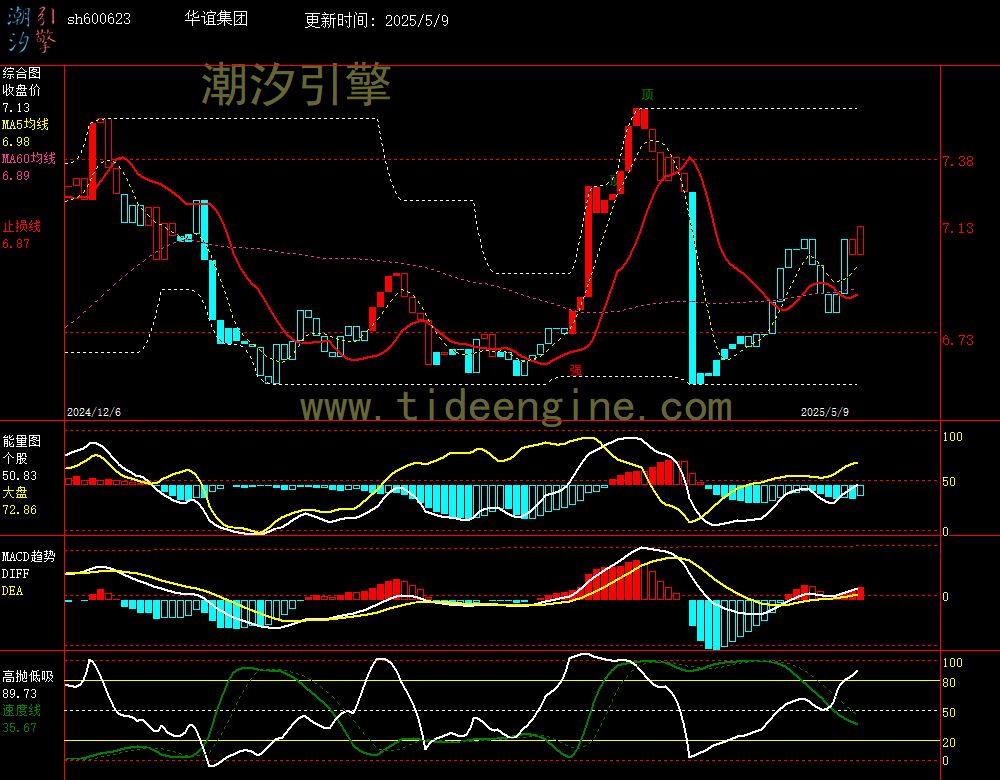Click the 100 axis label in 高抛低吸
The image size is (1000, 780).
click(952, 663)
